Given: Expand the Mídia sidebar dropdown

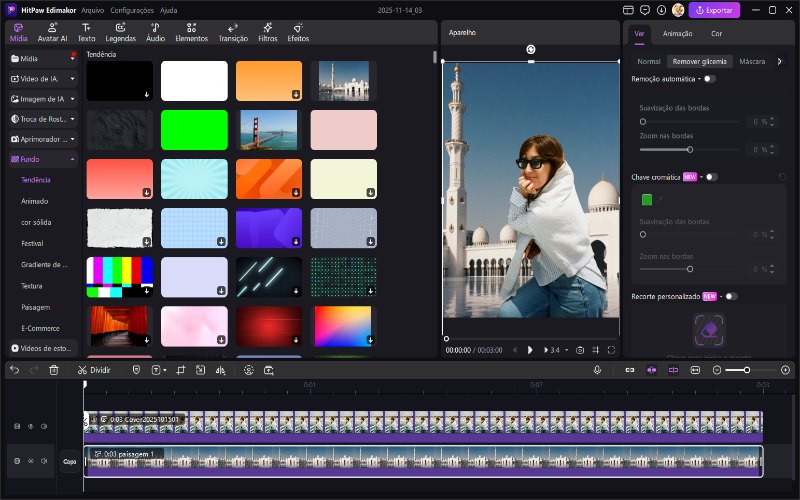Looking at the screenshot, I should (x=72, y=59).
